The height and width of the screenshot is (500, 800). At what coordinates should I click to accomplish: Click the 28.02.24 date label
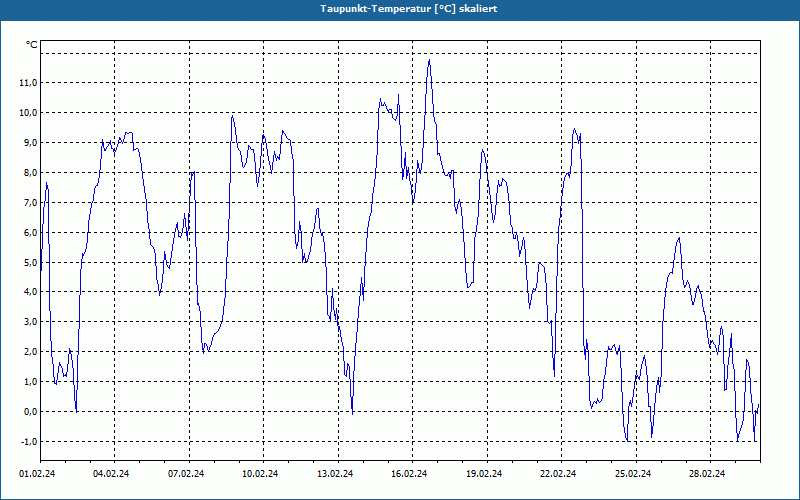point(707,474)
